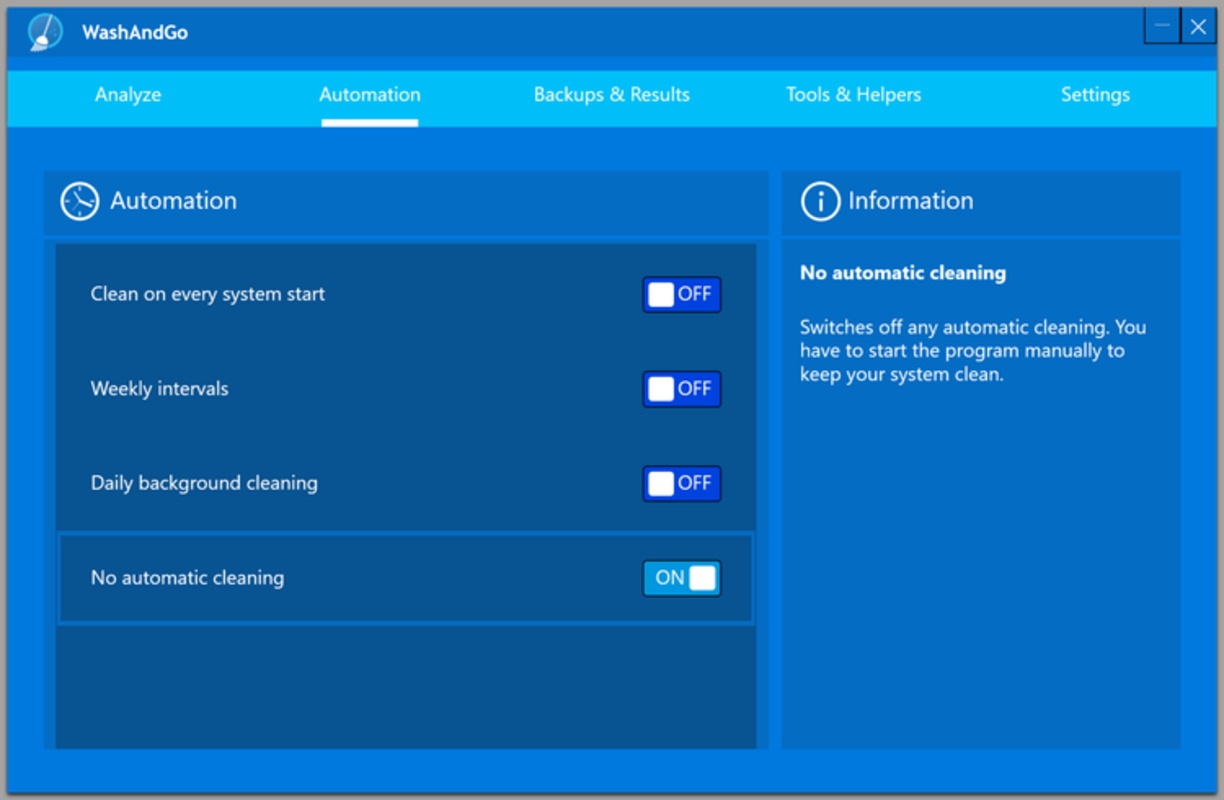This screenshot has height=800, width=1224.
Task: Click the bold "No automatic cleaning" information heading
Action: coord(903,272)
